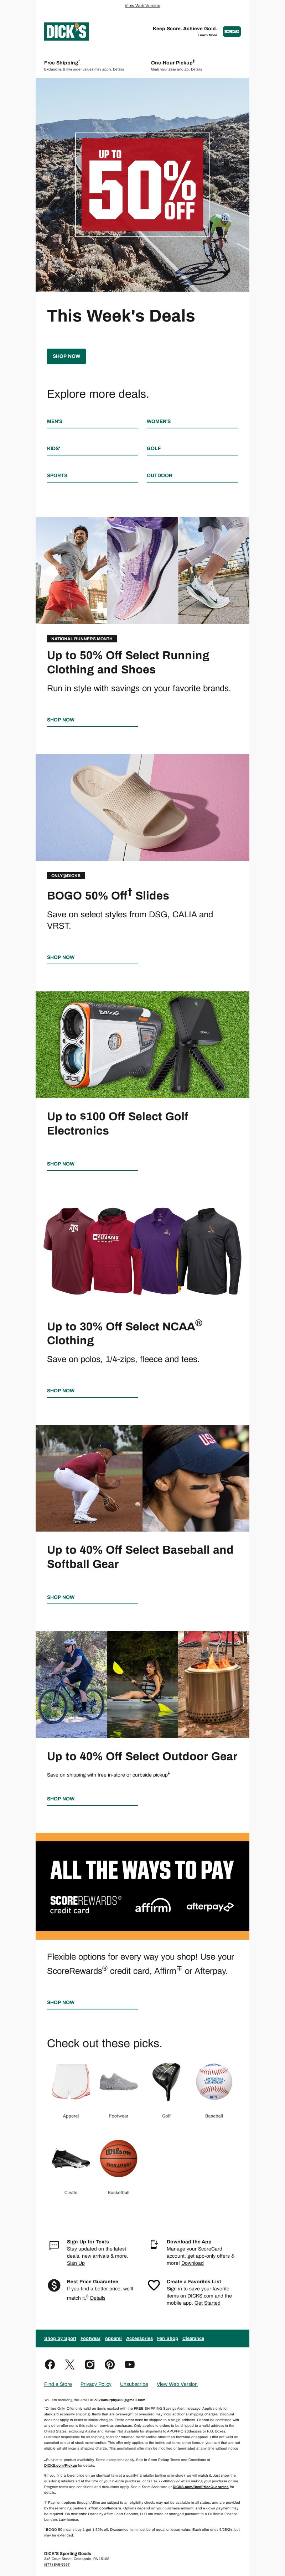Open the Facebook social icon
The width and height of the screenshot is (285, 2576).
point(50,2364)
